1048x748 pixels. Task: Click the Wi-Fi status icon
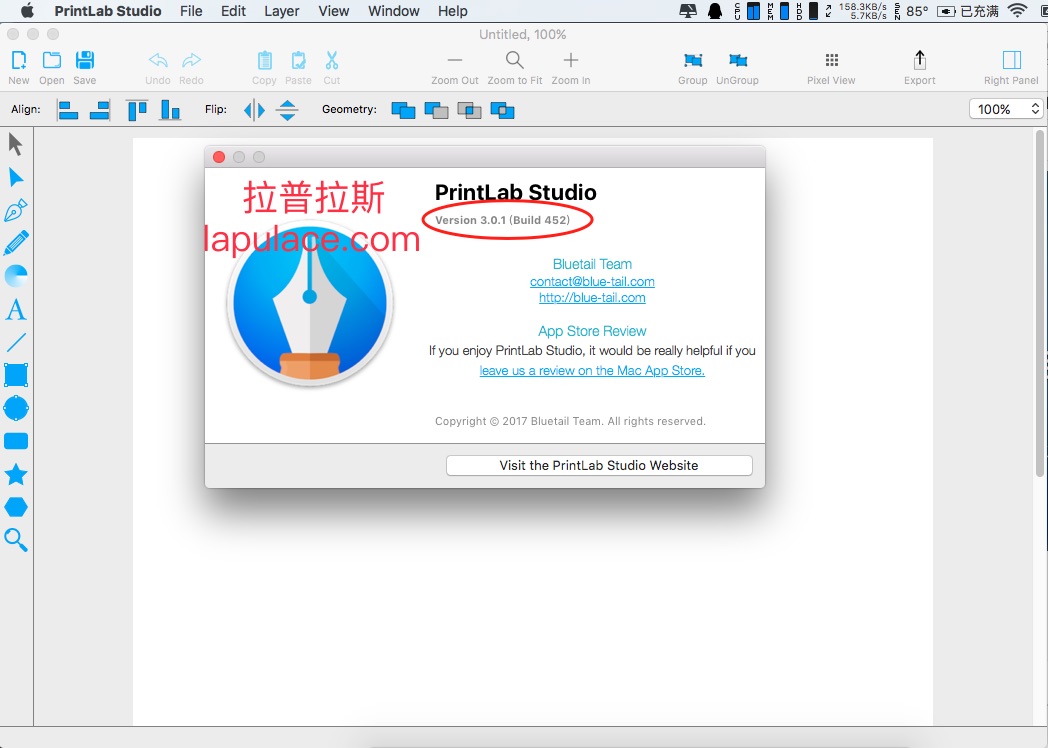[x=1017, y=11]
